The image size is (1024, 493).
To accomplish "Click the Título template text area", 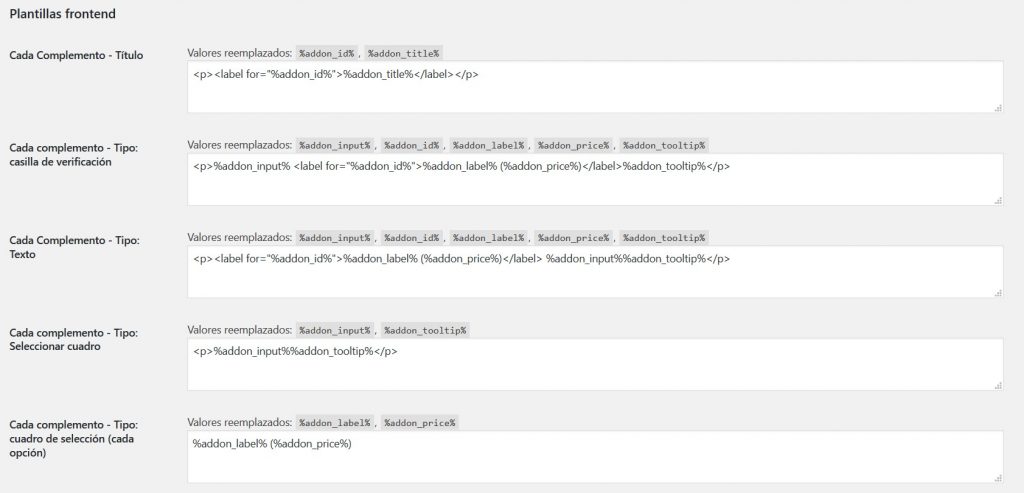I will (594, 87).
